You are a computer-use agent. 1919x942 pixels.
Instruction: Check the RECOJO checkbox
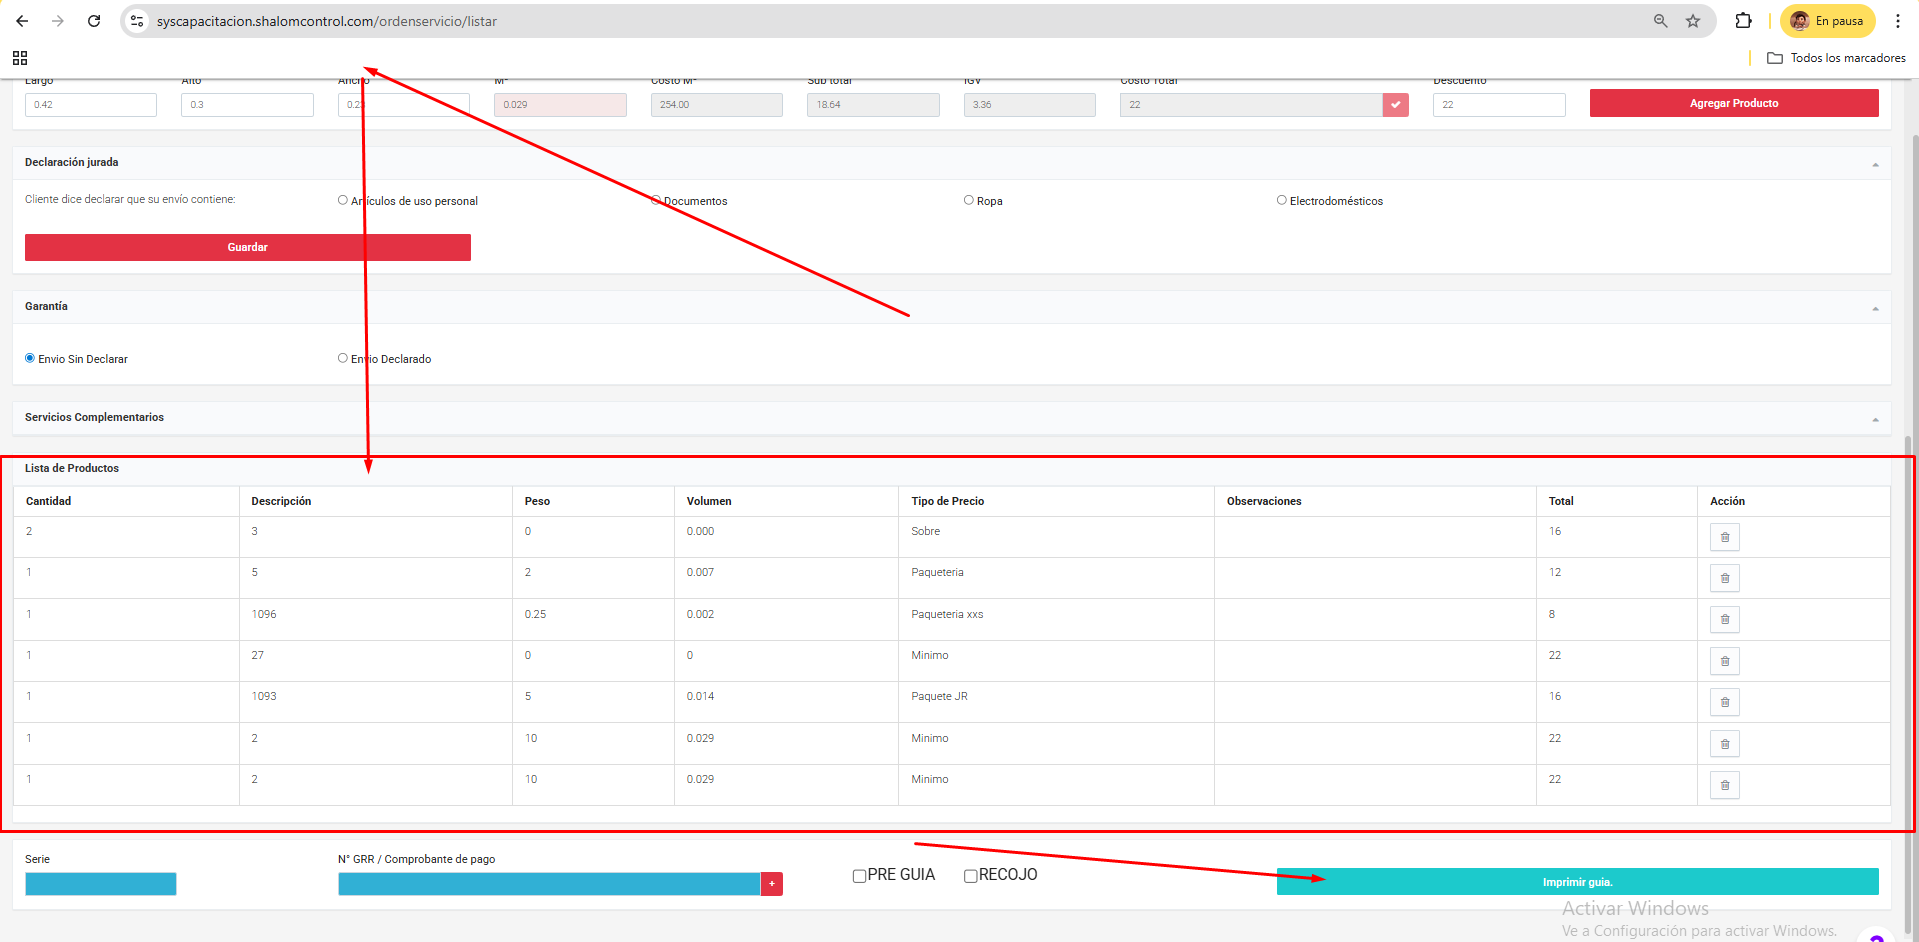pyautogui.click(x=970, y=876)
